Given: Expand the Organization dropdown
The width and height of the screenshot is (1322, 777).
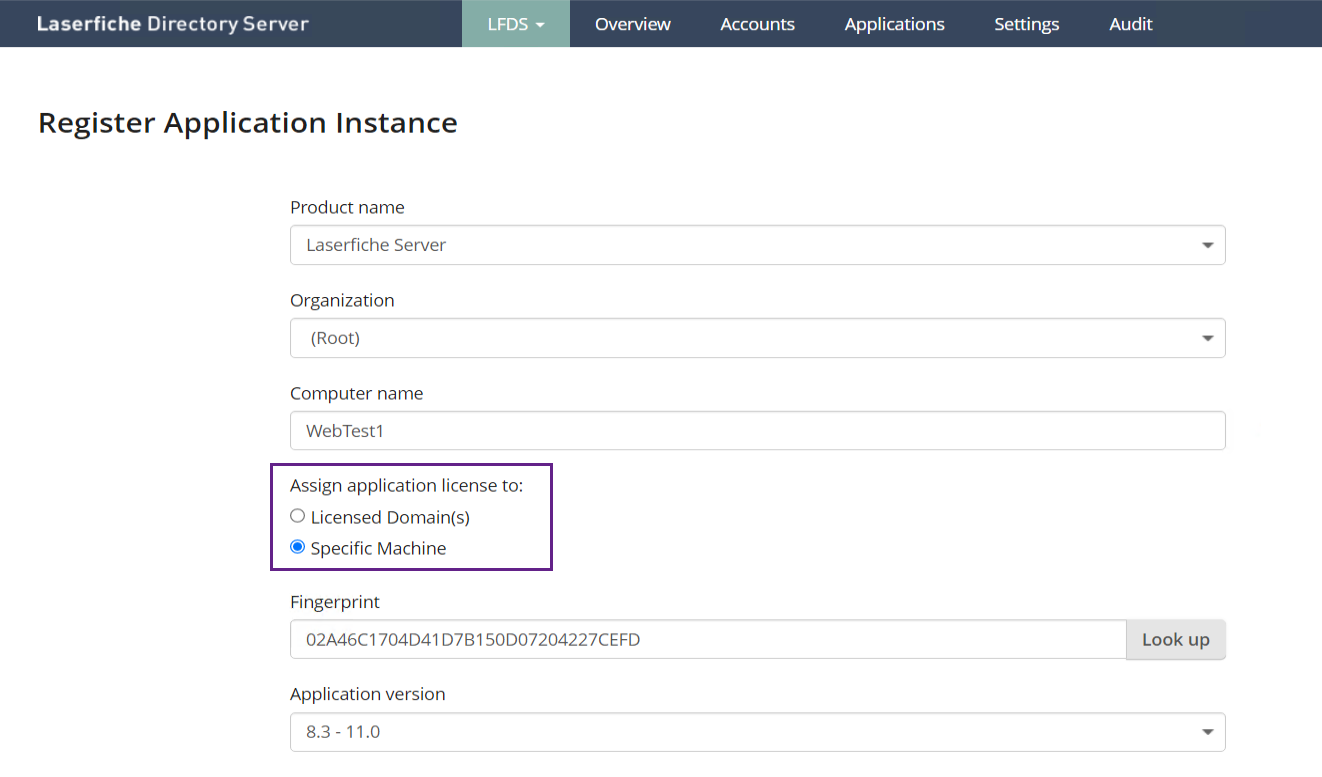Looking at the screenshot, I should point(758,338).
